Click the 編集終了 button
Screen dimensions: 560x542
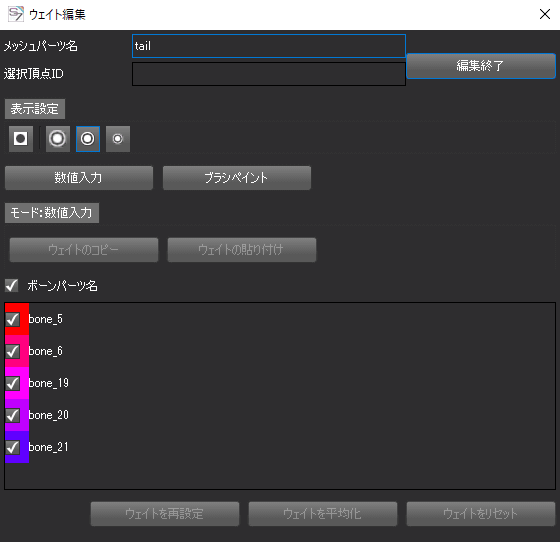481,66
